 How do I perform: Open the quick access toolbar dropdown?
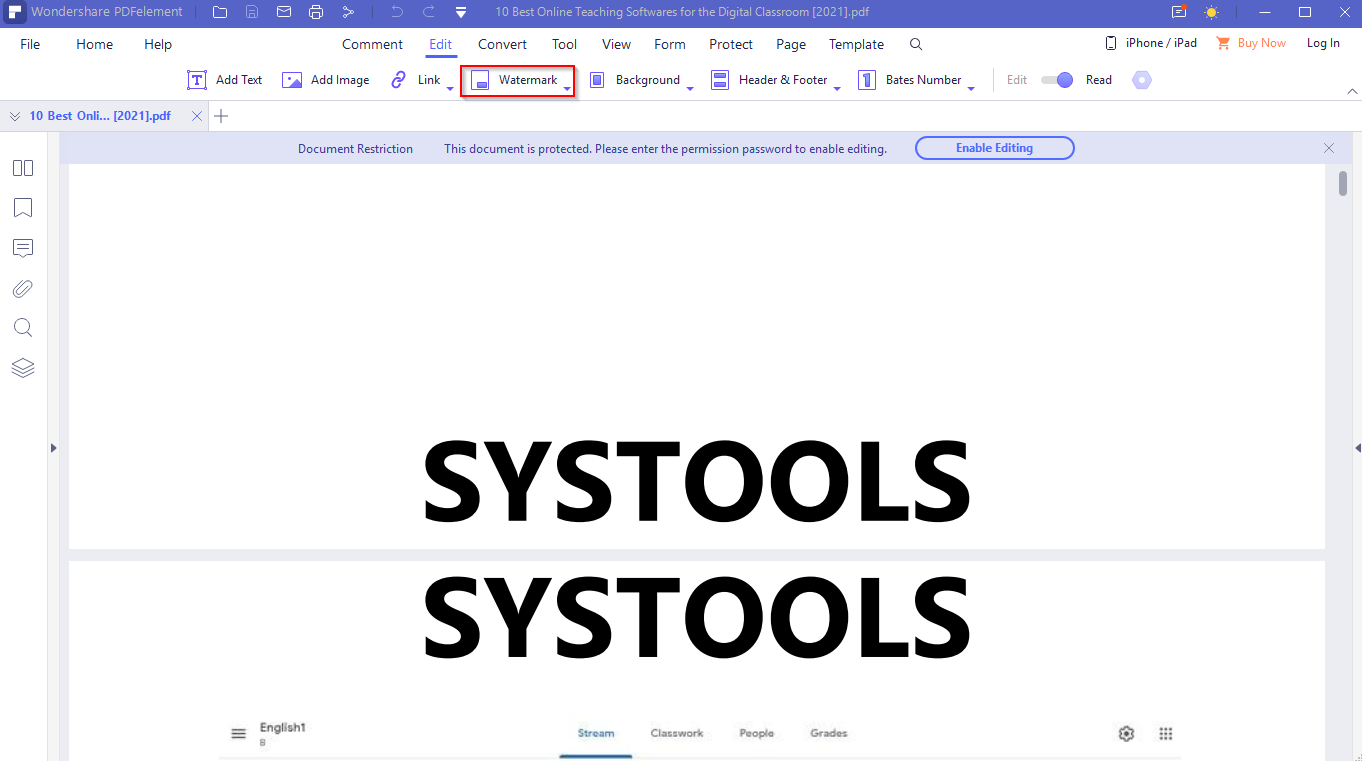(461, 13)
